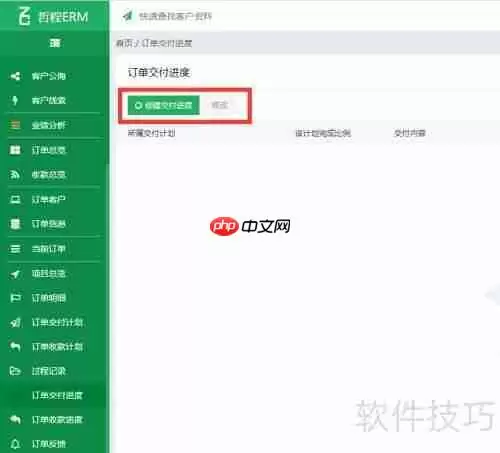Image resolution: width=500 pixels, height=453 pixels.
Task: Click the reply-all icon for 订单收款进度
Action: click(x=15, y=419)
